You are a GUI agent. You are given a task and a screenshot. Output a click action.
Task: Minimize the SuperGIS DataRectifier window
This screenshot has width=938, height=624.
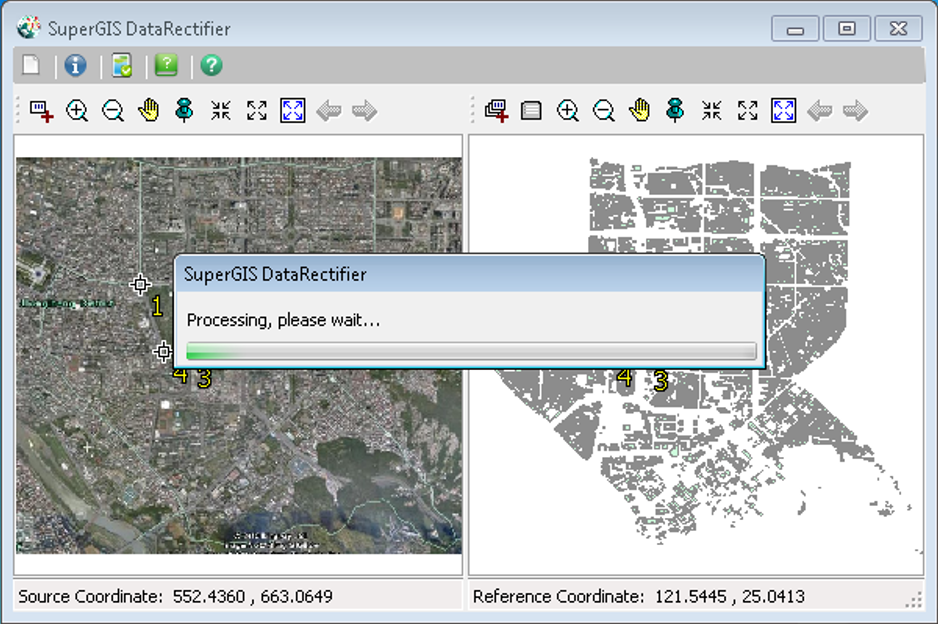795,29
